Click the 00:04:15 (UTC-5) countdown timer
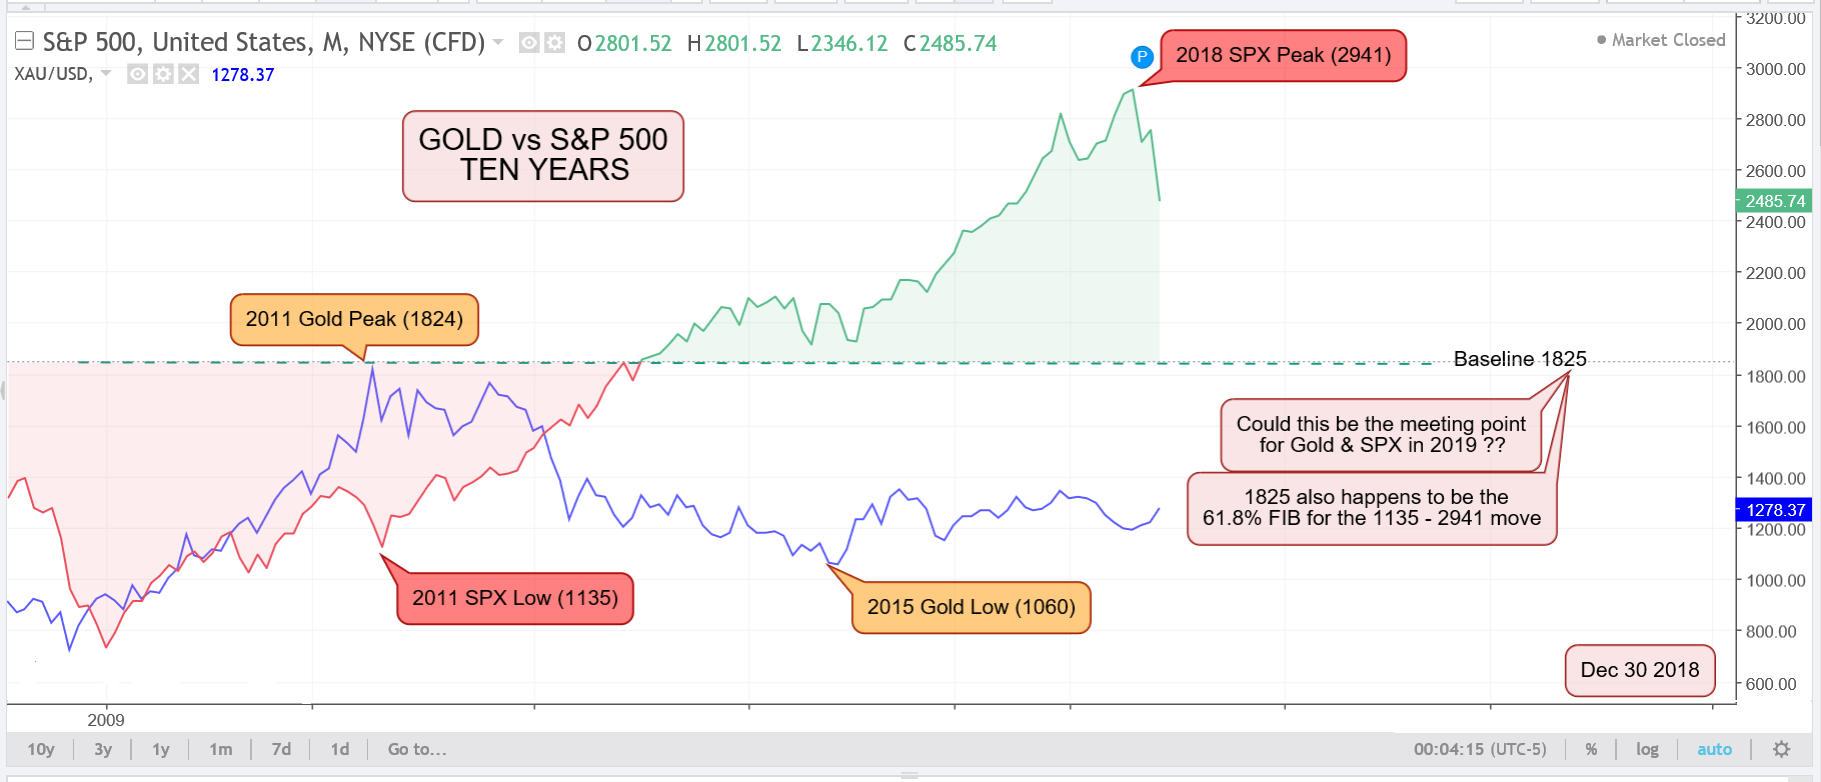This screenshot has width=1821, height=782. click(x=1481, y=748)
